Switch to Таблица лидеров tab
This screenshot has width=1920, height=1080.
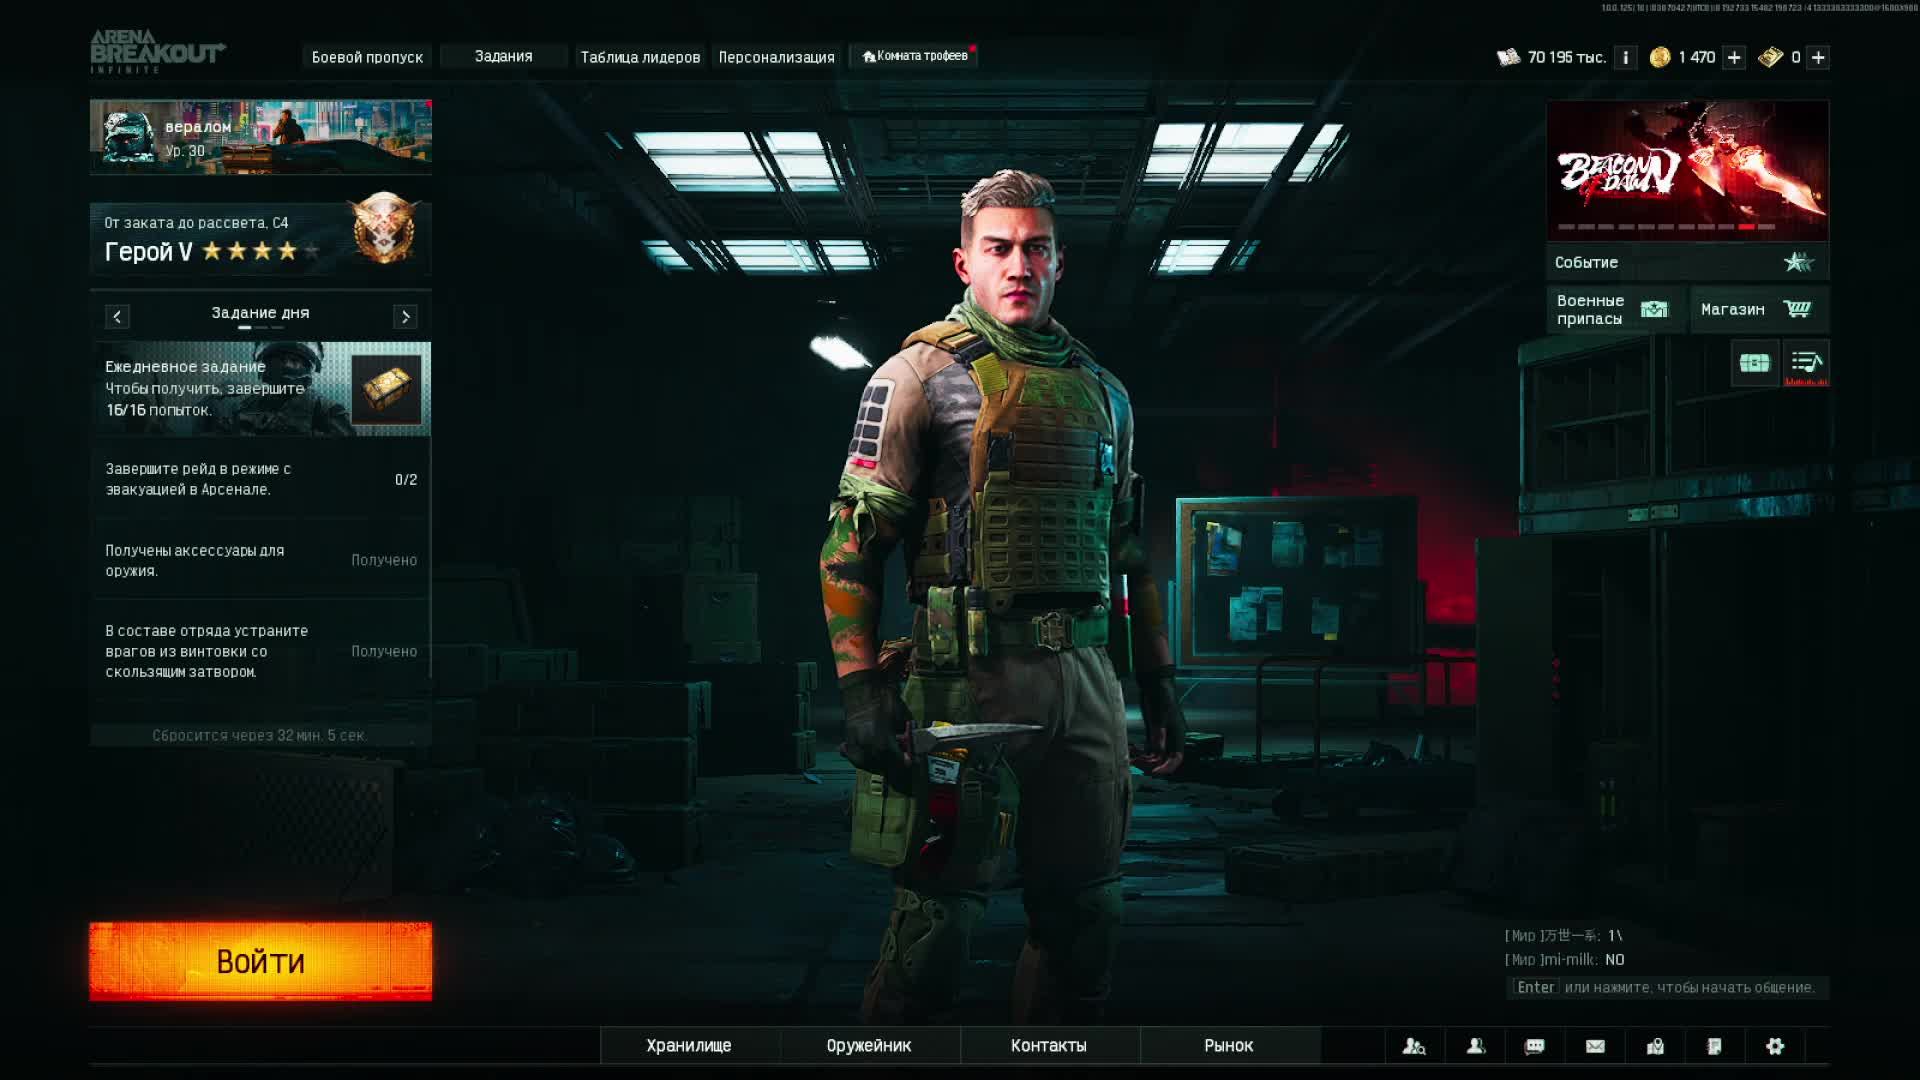click(x=640, y=57)
